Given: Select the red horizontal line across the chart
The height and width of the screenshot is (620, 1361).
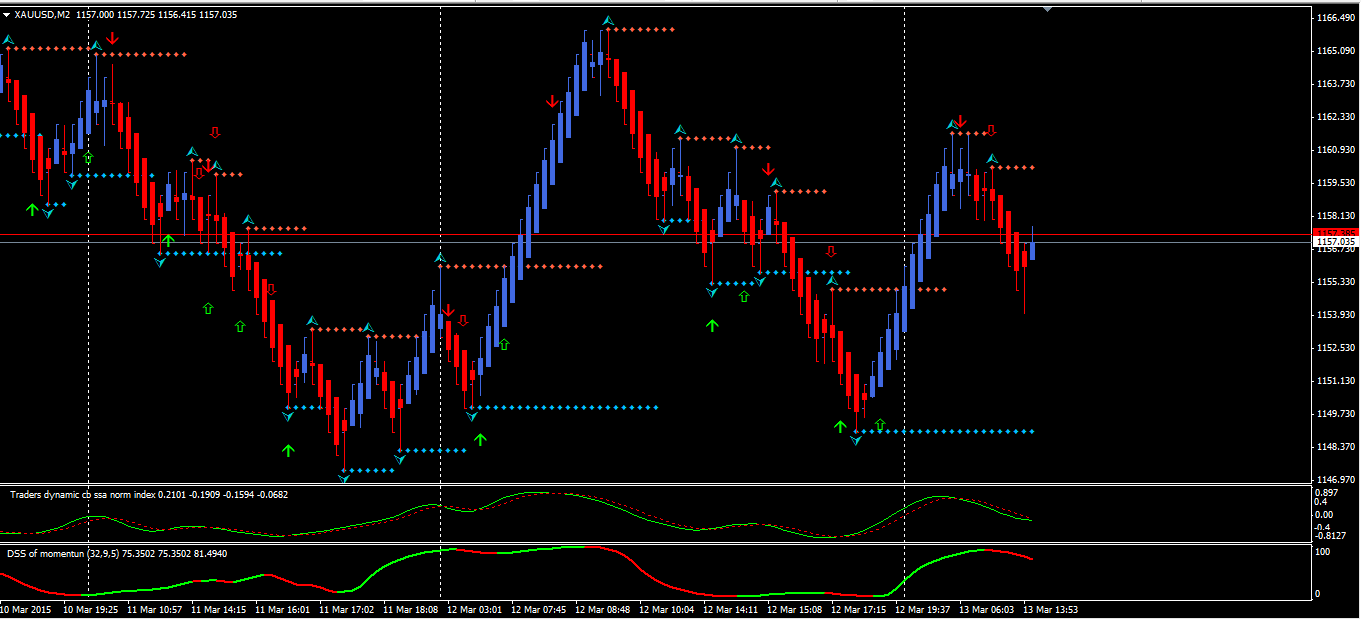Looking at the screenshot, I should [654, 235].
